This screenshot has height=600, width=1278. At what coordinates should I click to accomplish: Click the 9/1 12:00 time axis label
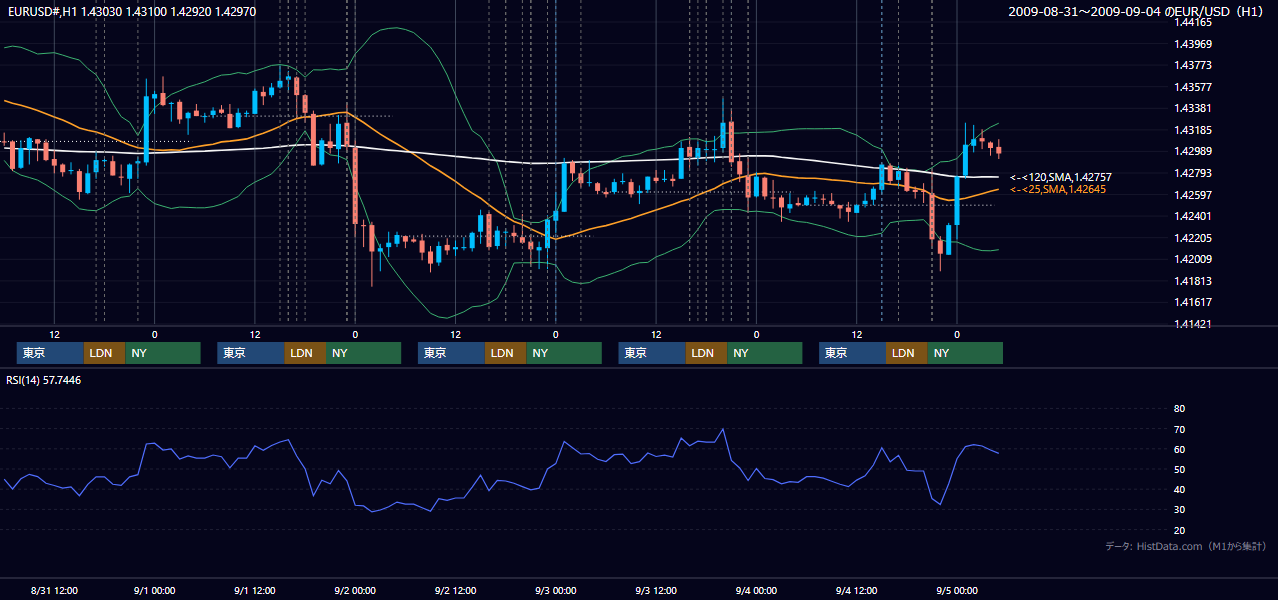[254, 591]
